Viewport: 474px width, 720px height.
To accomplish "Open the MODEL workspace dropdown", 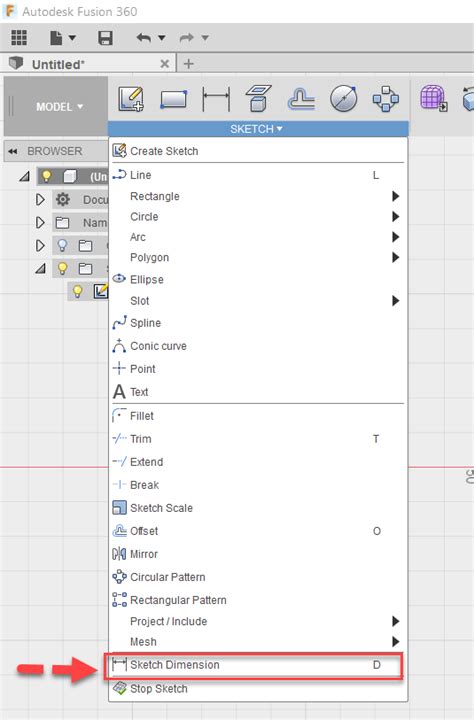I will tap(60, 107).
